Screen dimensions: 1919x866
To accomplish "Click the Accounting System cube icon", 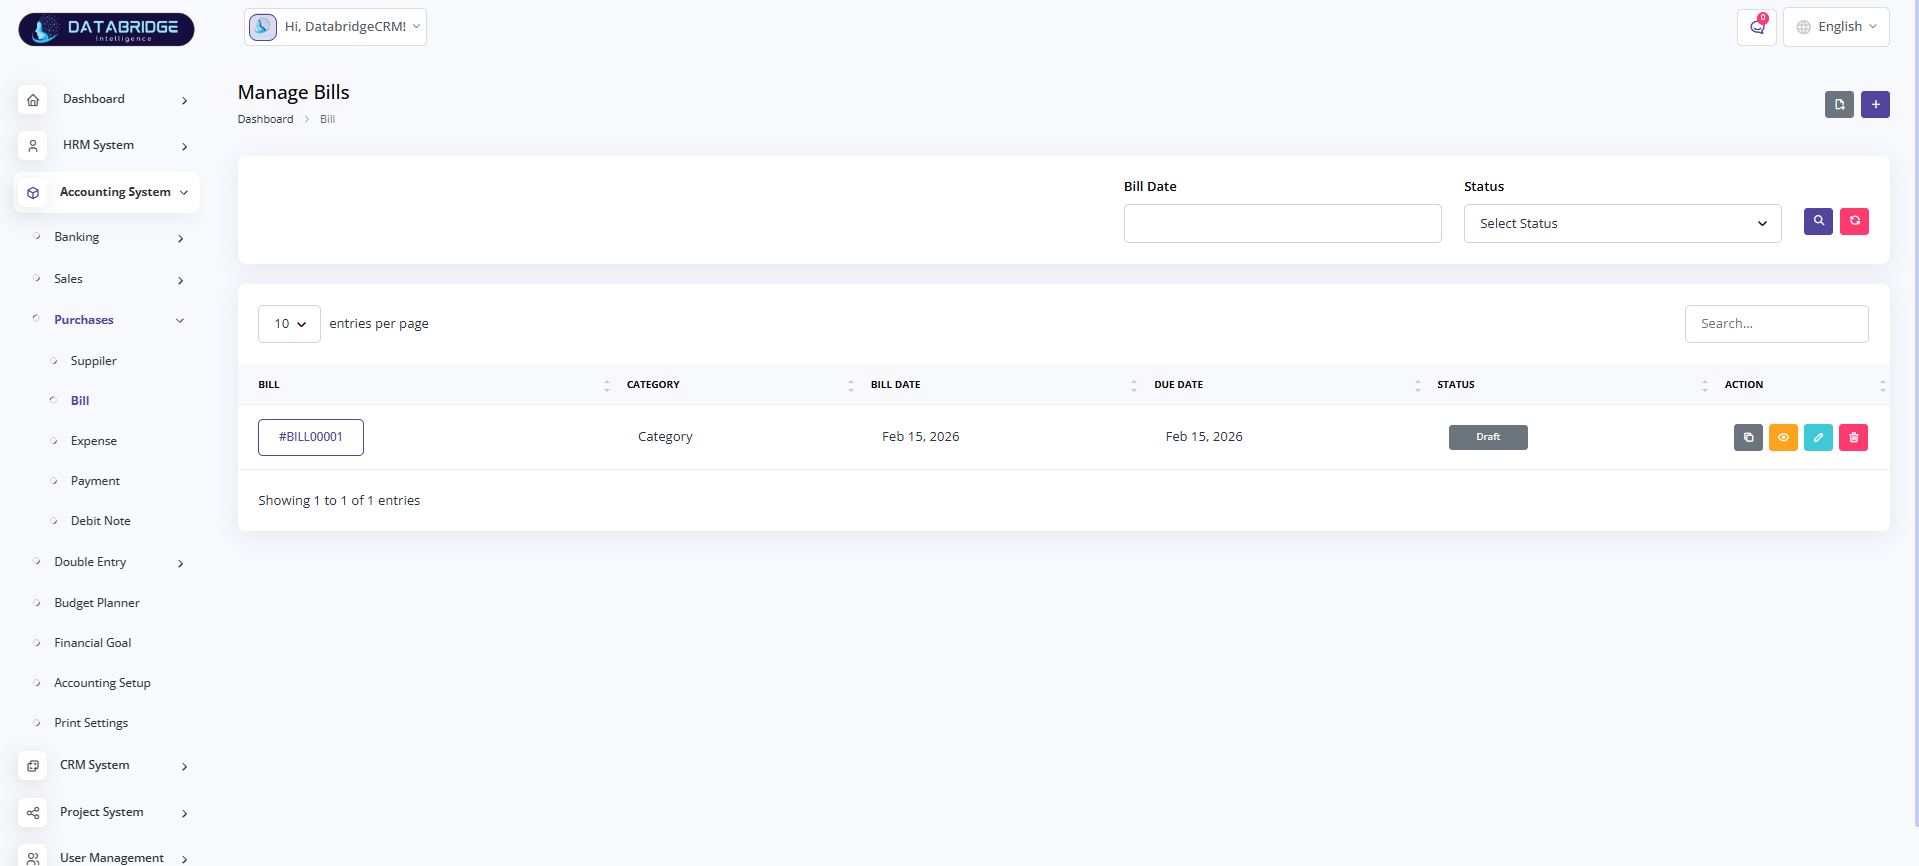I will click(33, 192).
